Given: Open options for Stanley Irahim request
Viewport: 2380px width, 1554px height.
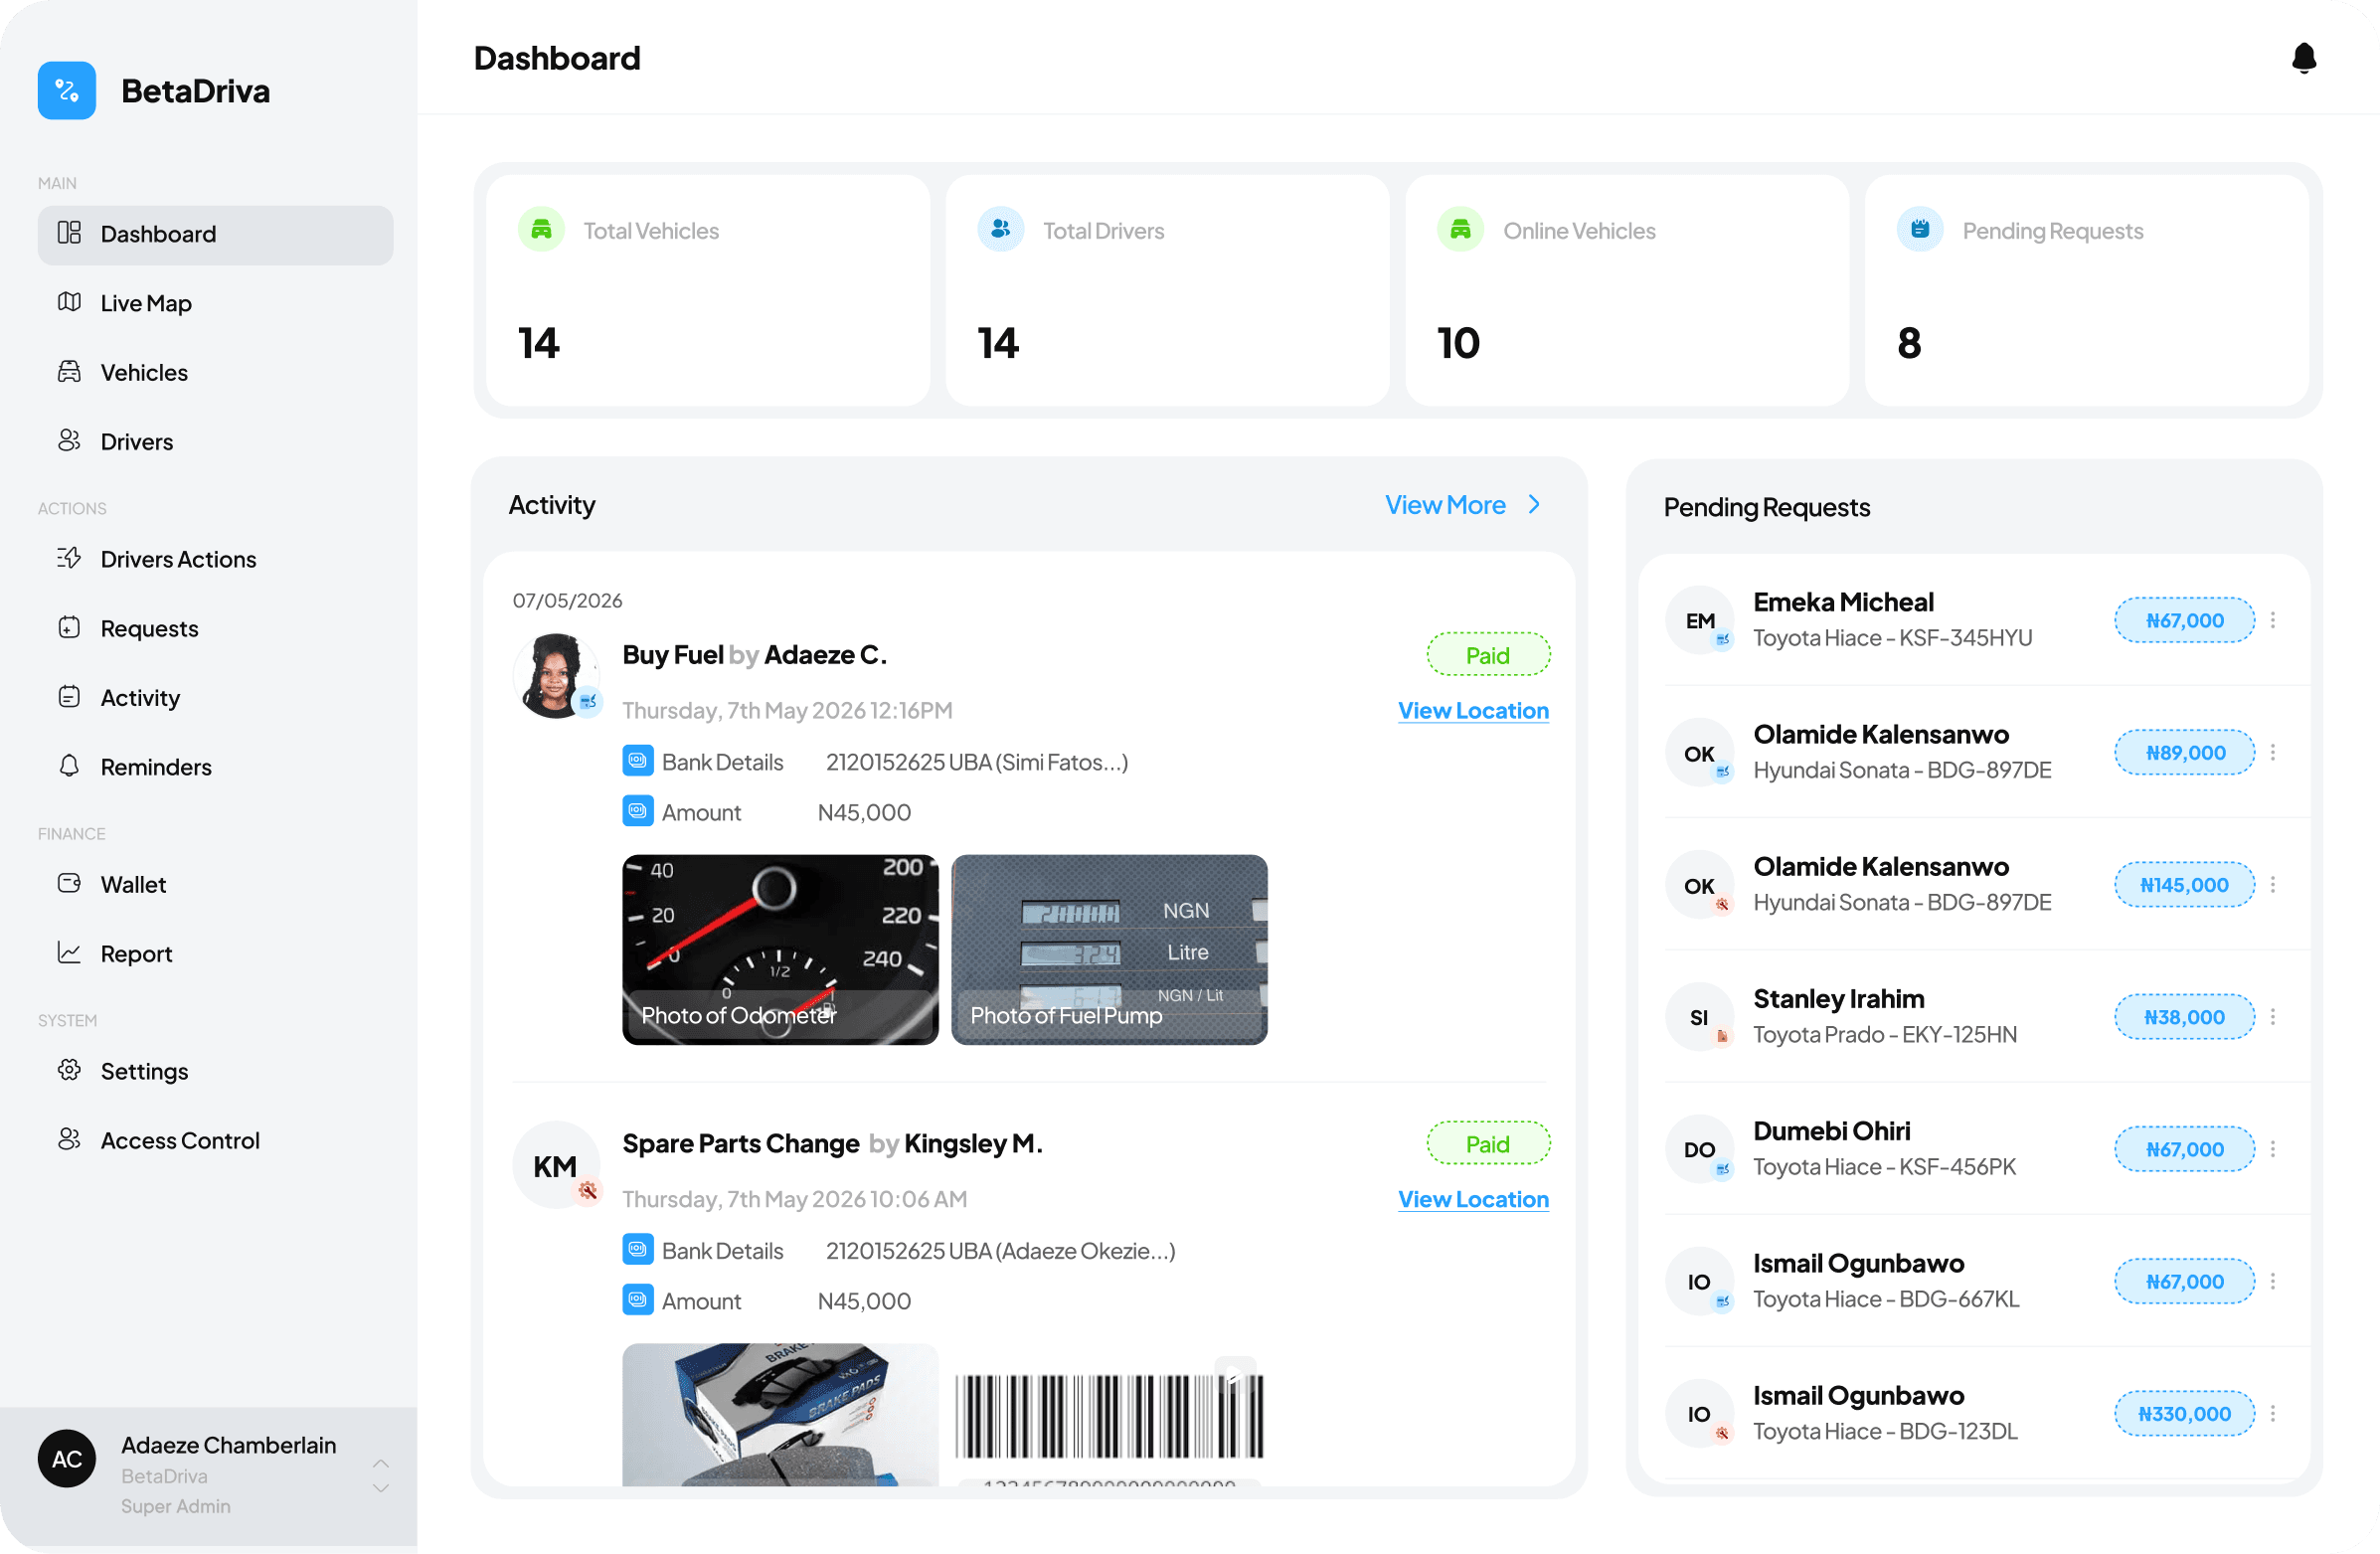Looking at the screenshot, I should [2273, 1017].
